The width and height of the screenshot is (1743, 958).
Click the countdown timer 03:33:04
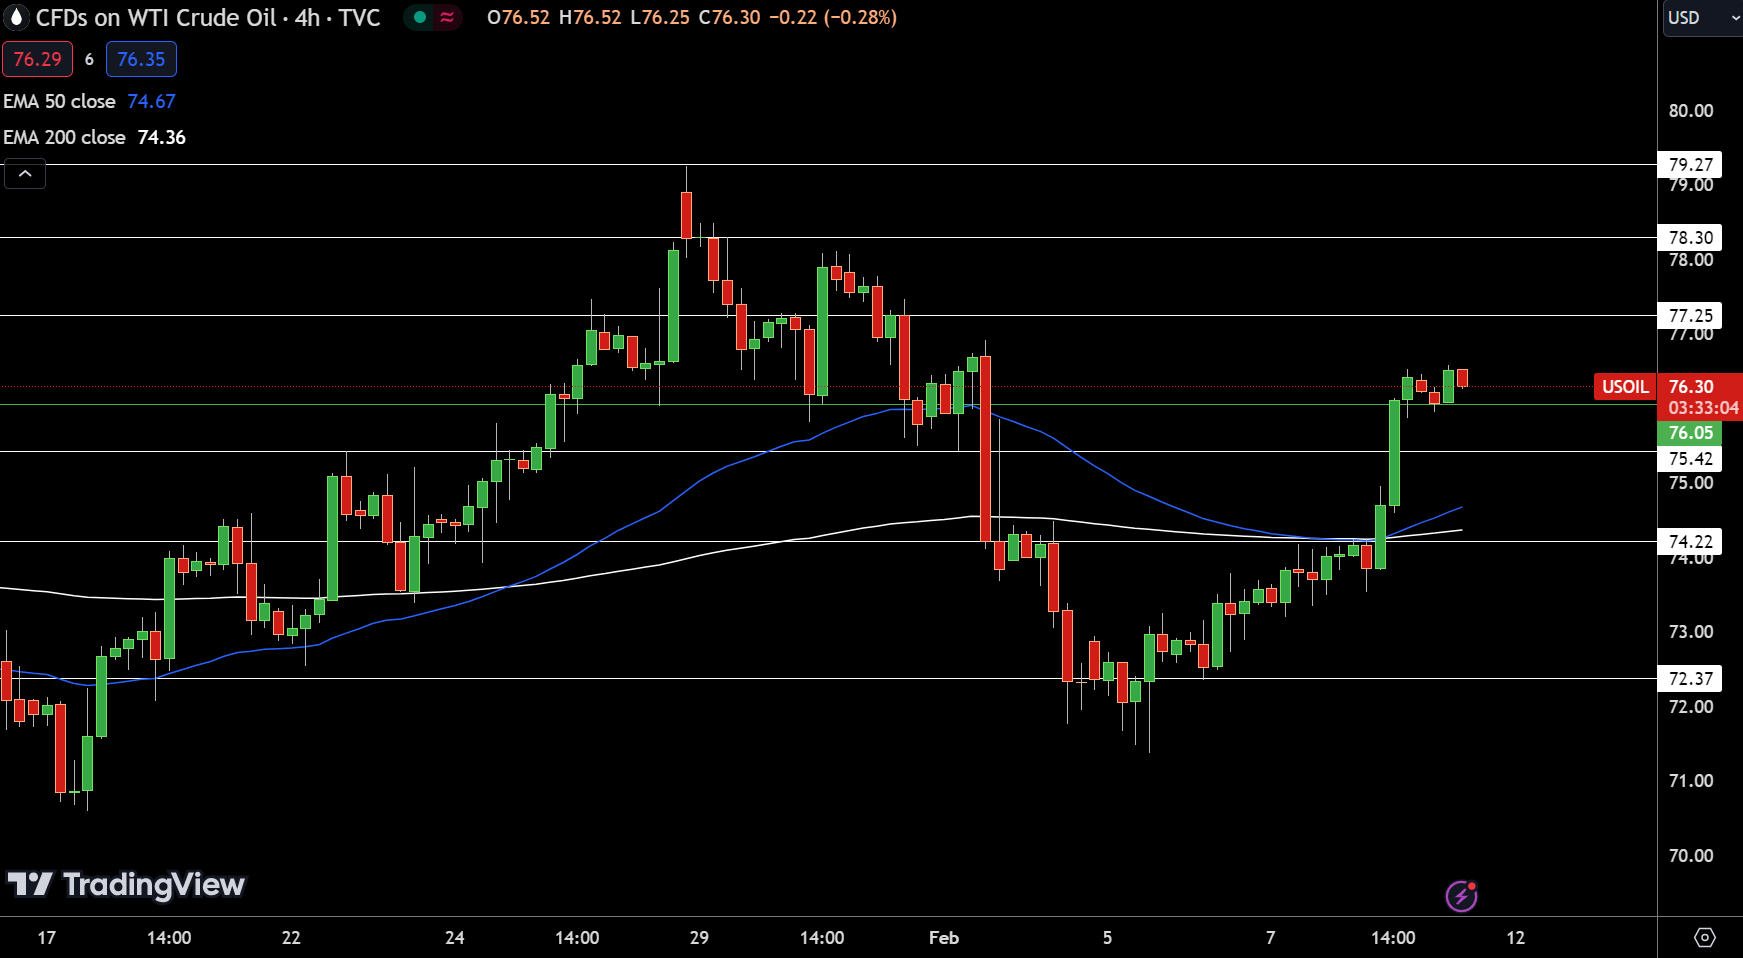coord(1703,408)
